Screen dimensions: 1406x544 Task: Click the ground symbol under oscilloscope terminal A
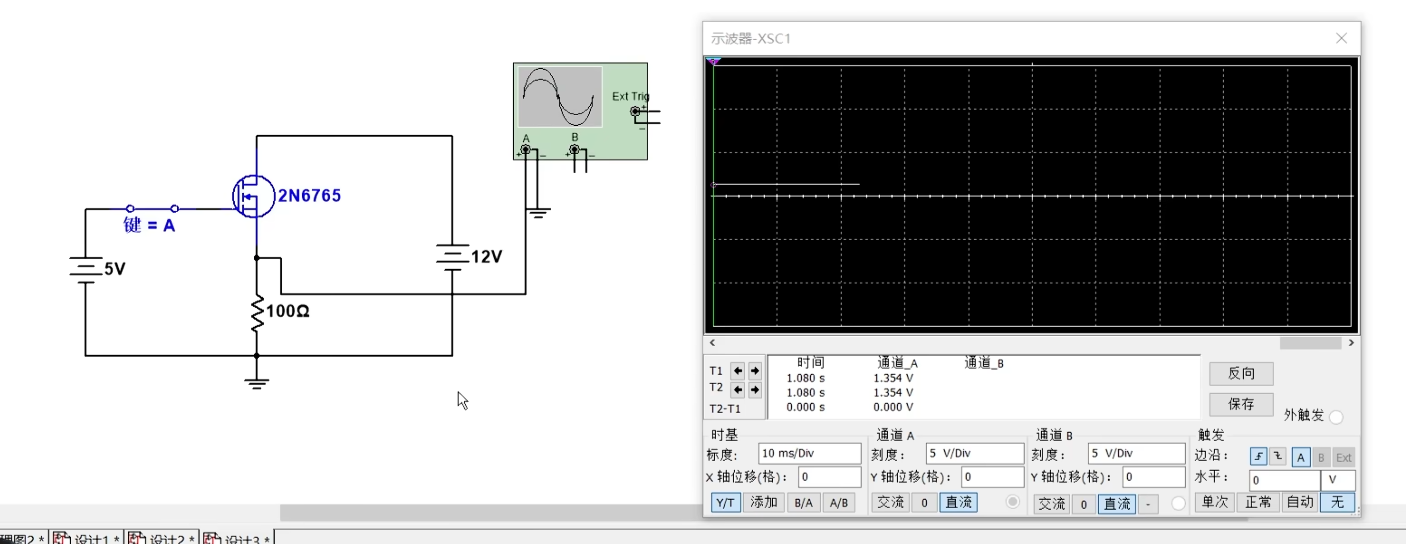[x=538, y=211]
